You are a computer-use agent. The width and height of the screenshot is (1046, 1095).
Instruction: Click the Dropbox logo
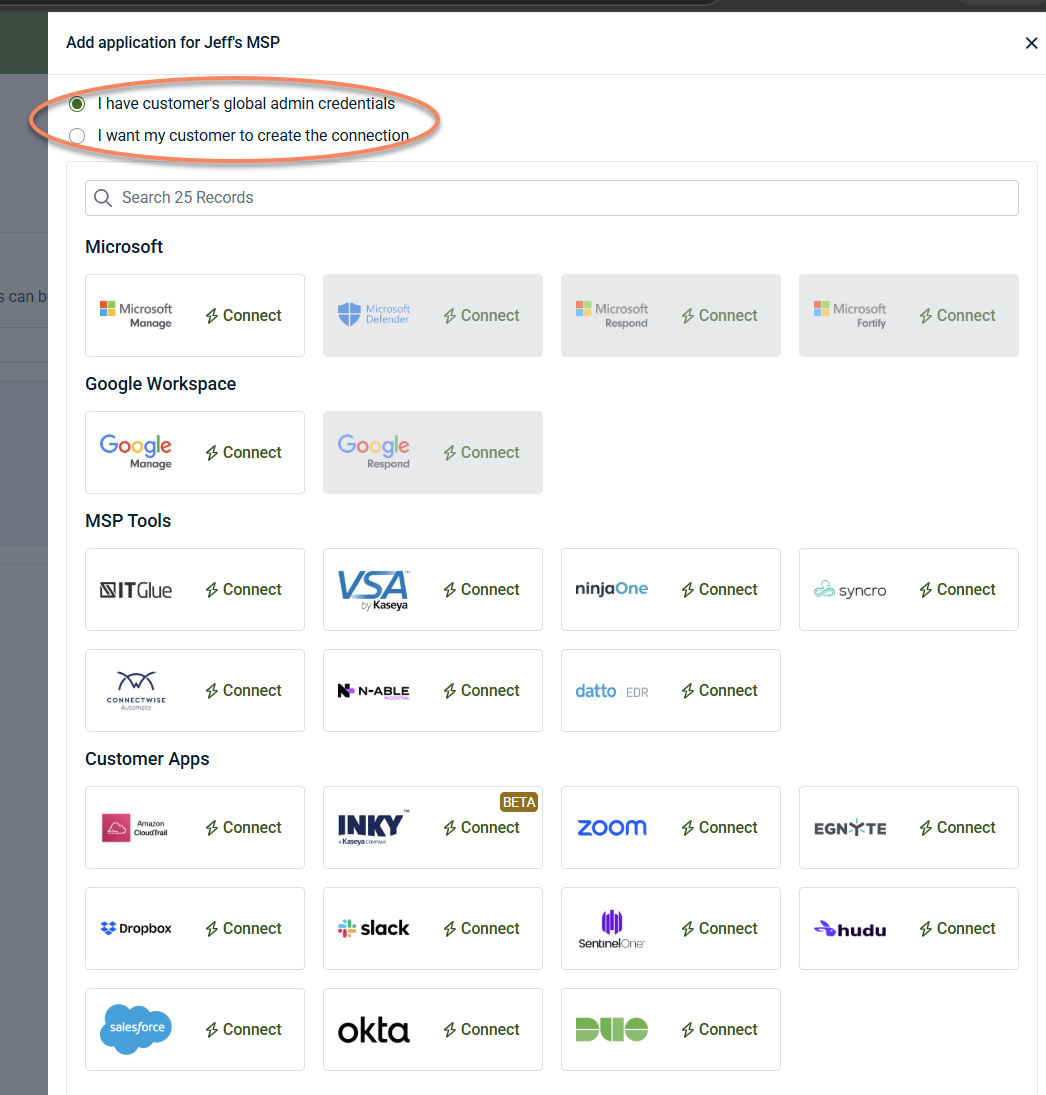click(x=136, y=928)
